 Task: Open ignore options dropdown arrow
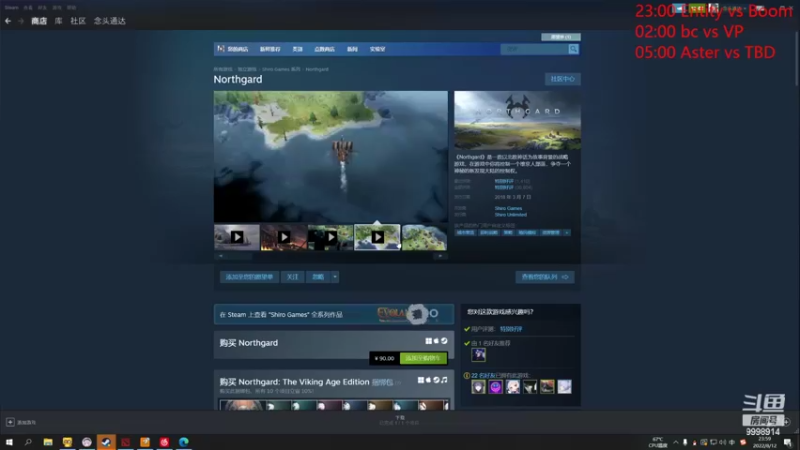tap(335, 277)
